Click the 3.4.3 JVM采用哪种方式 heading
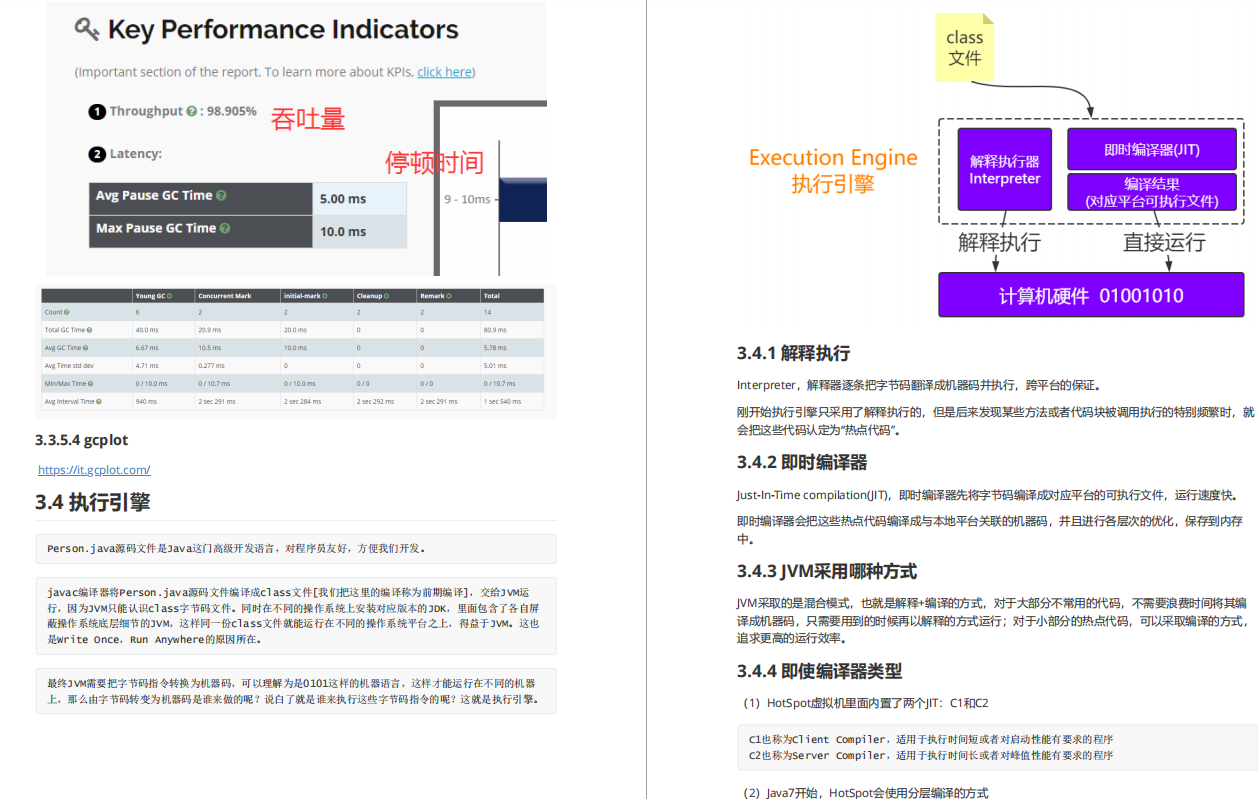Screen dimensions: 1258x799 coord(827,571)
